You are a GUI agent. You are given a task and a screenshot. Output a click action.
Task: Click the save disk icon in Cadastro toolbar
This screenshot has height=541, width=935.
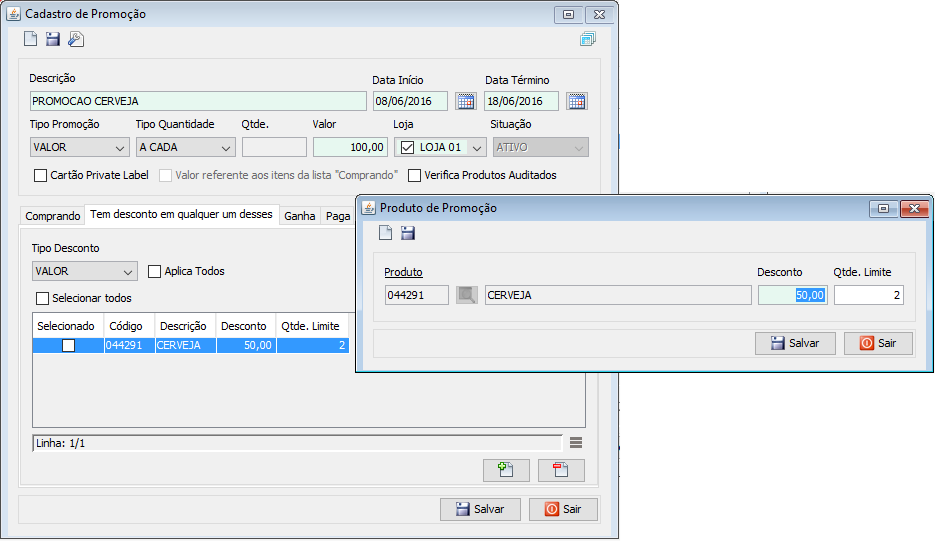pyautogui.click(x=53, y=39)
